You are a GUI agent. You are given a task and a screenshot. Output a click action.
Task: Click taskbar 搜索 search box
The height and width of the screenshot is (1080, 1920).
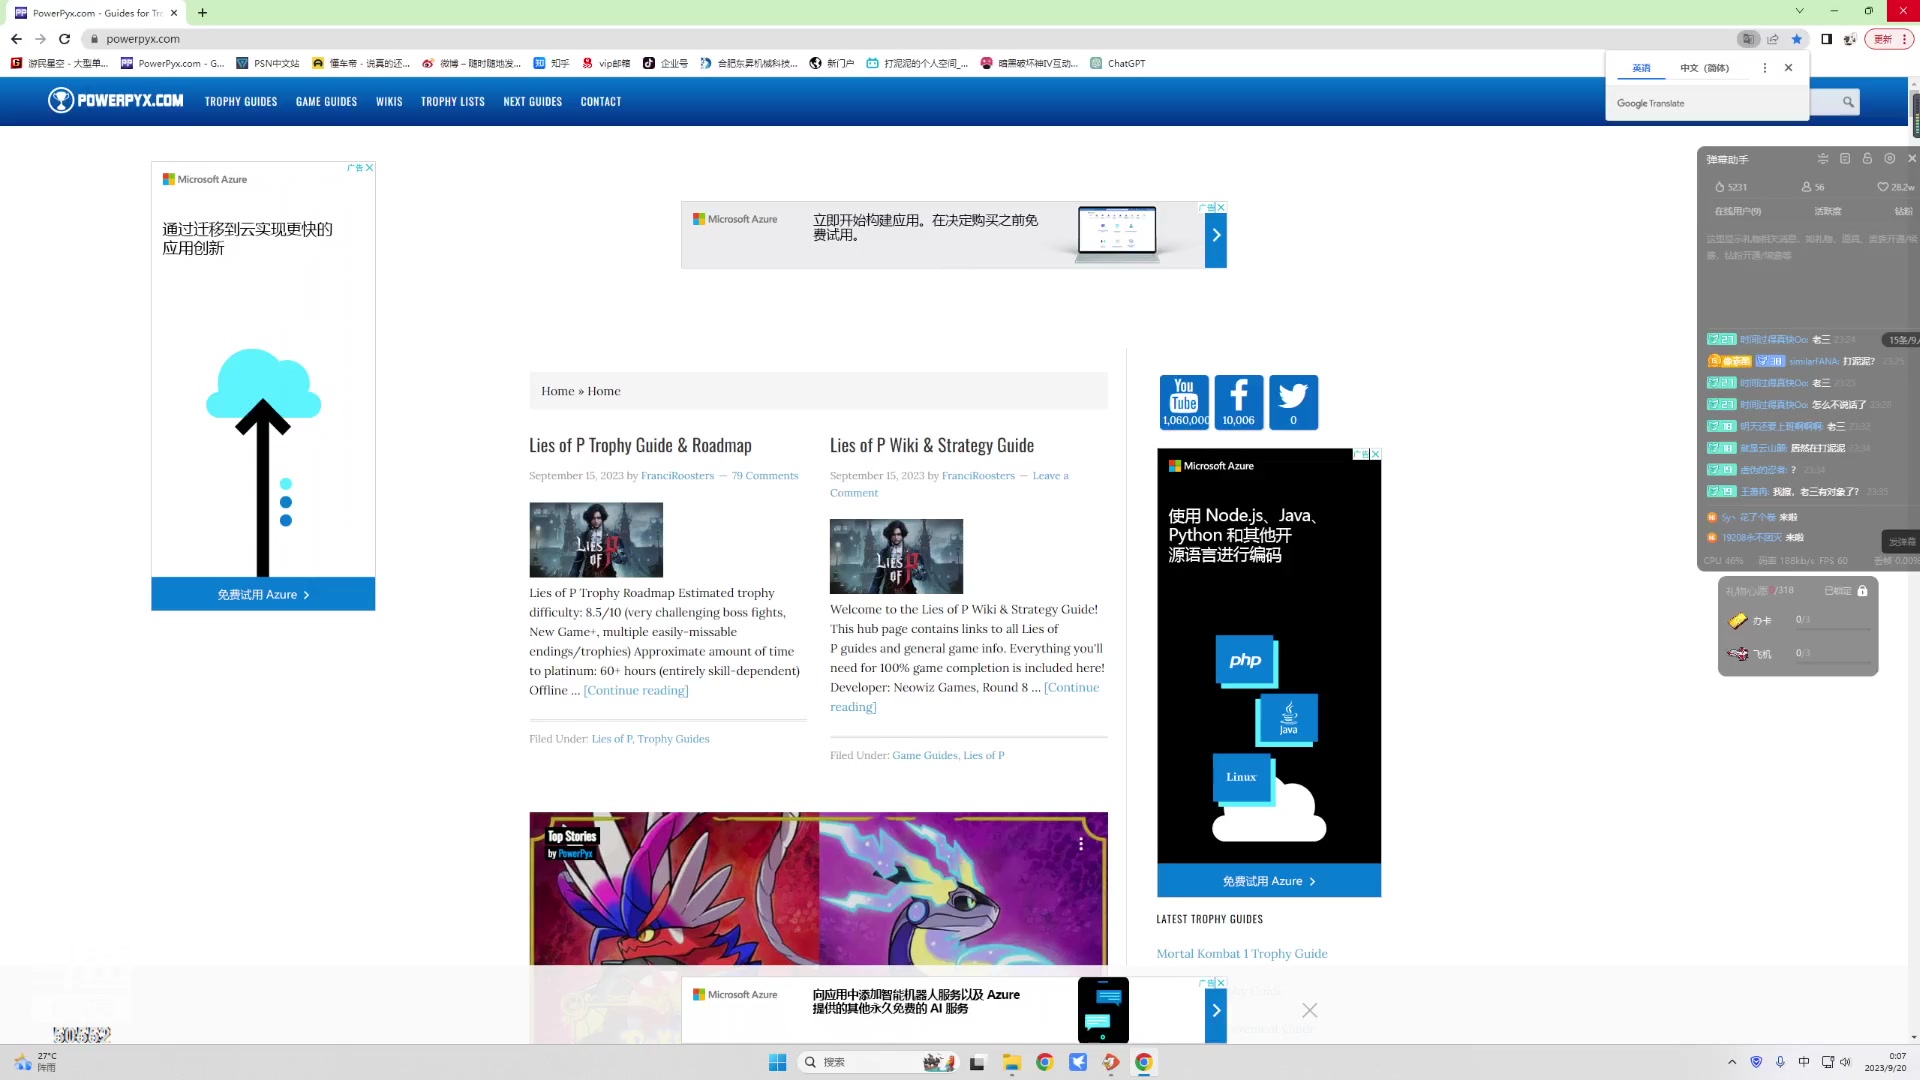(880, 1062)
